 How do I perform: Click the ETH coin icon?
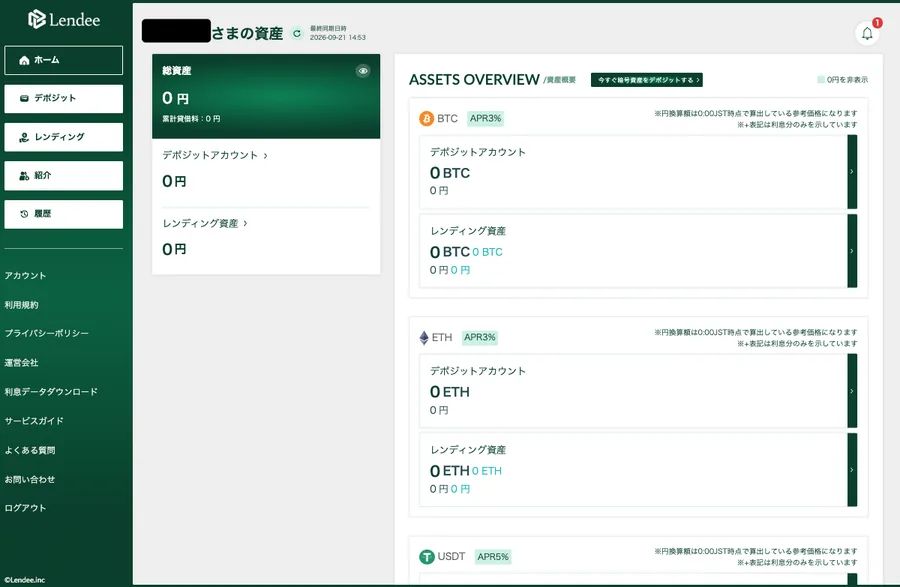(x=424, y=338)
